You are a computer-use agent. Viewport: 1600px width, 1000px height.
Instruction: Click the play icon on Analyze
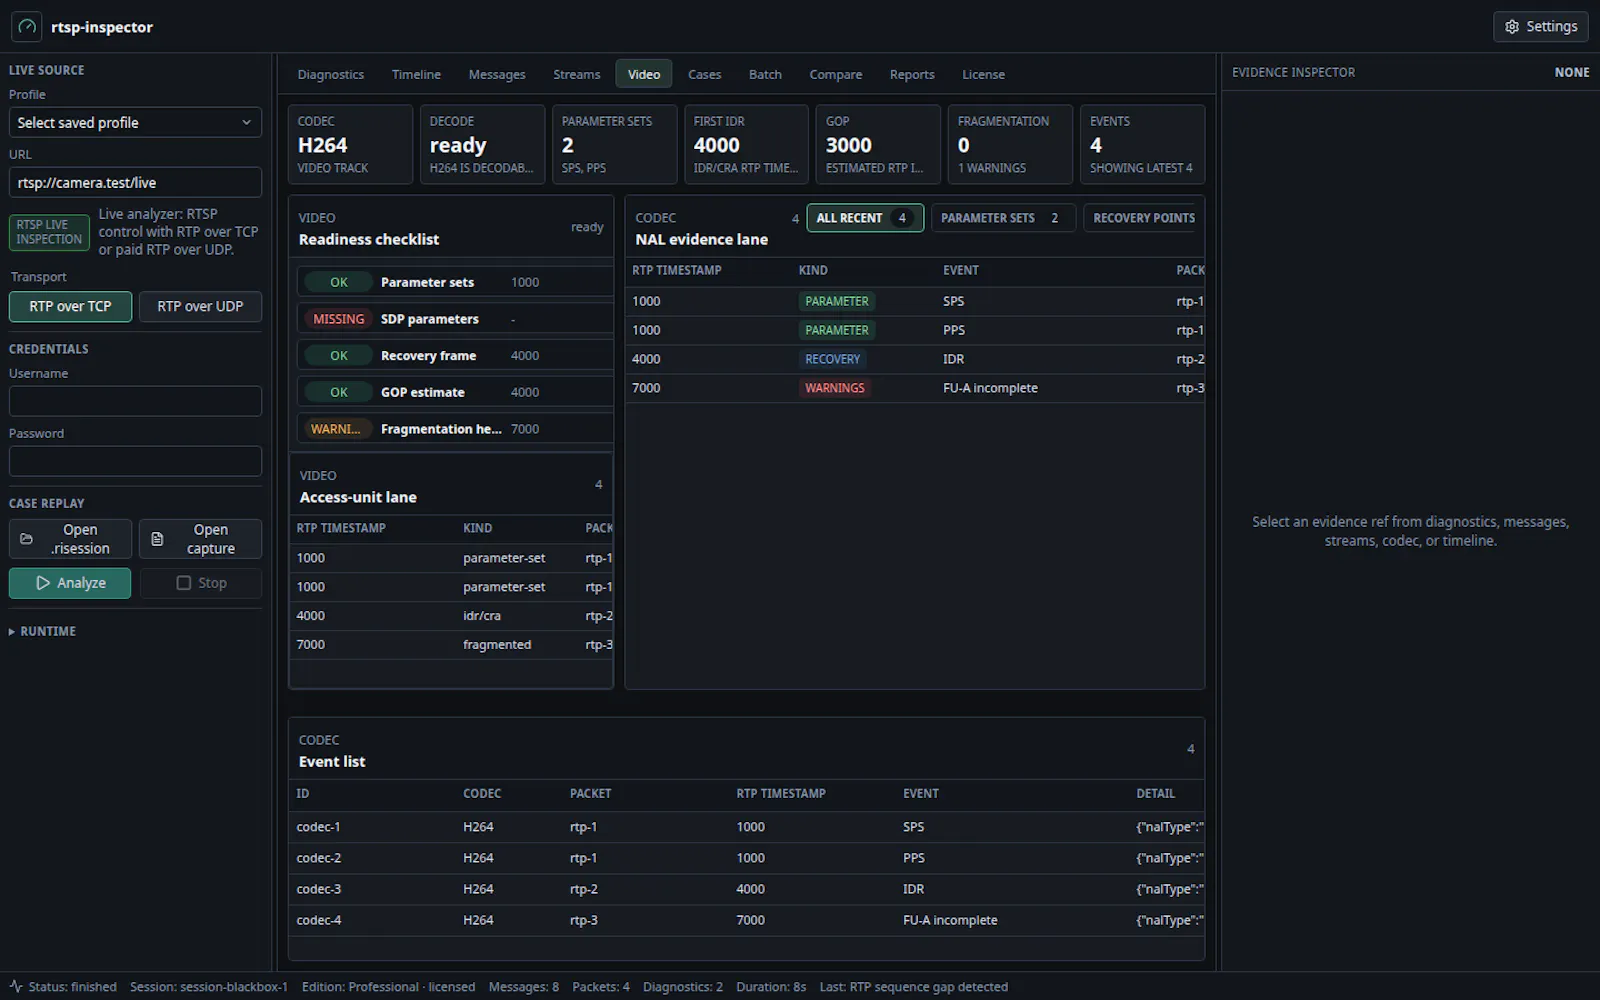click(43, 583)
